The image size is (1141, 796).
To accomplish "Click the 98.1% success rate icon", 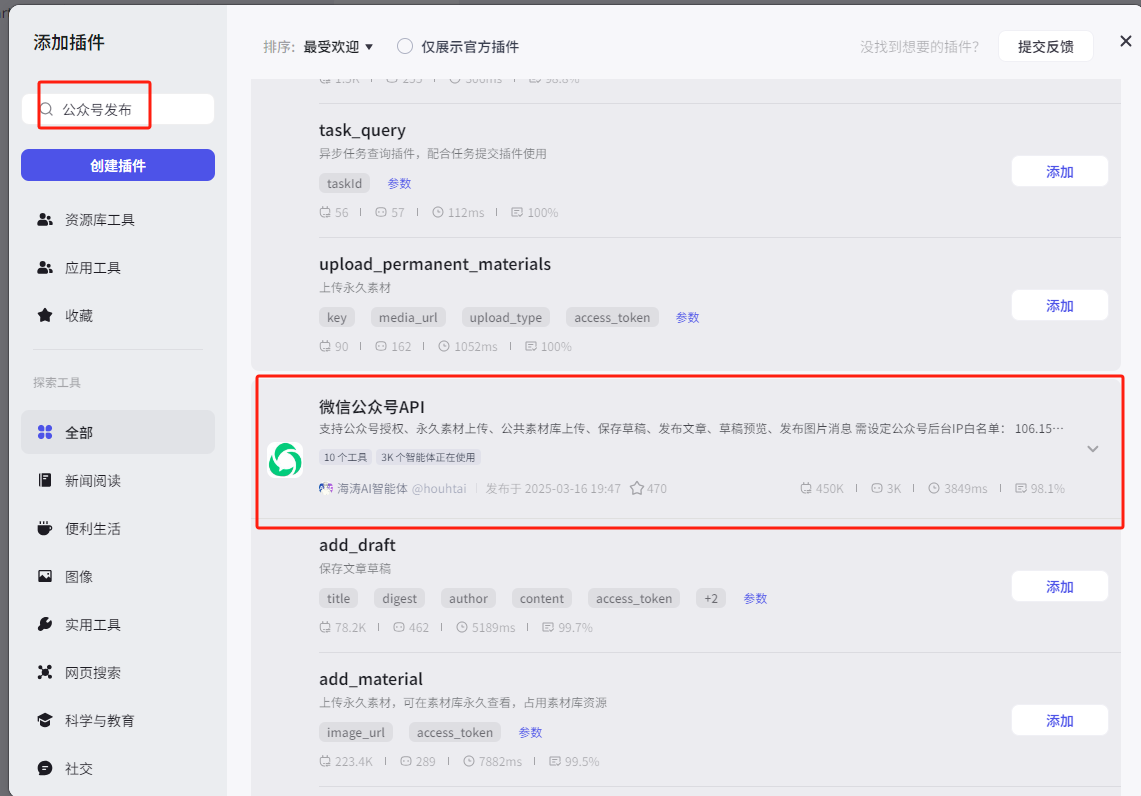I will (x=1021, y=488).
